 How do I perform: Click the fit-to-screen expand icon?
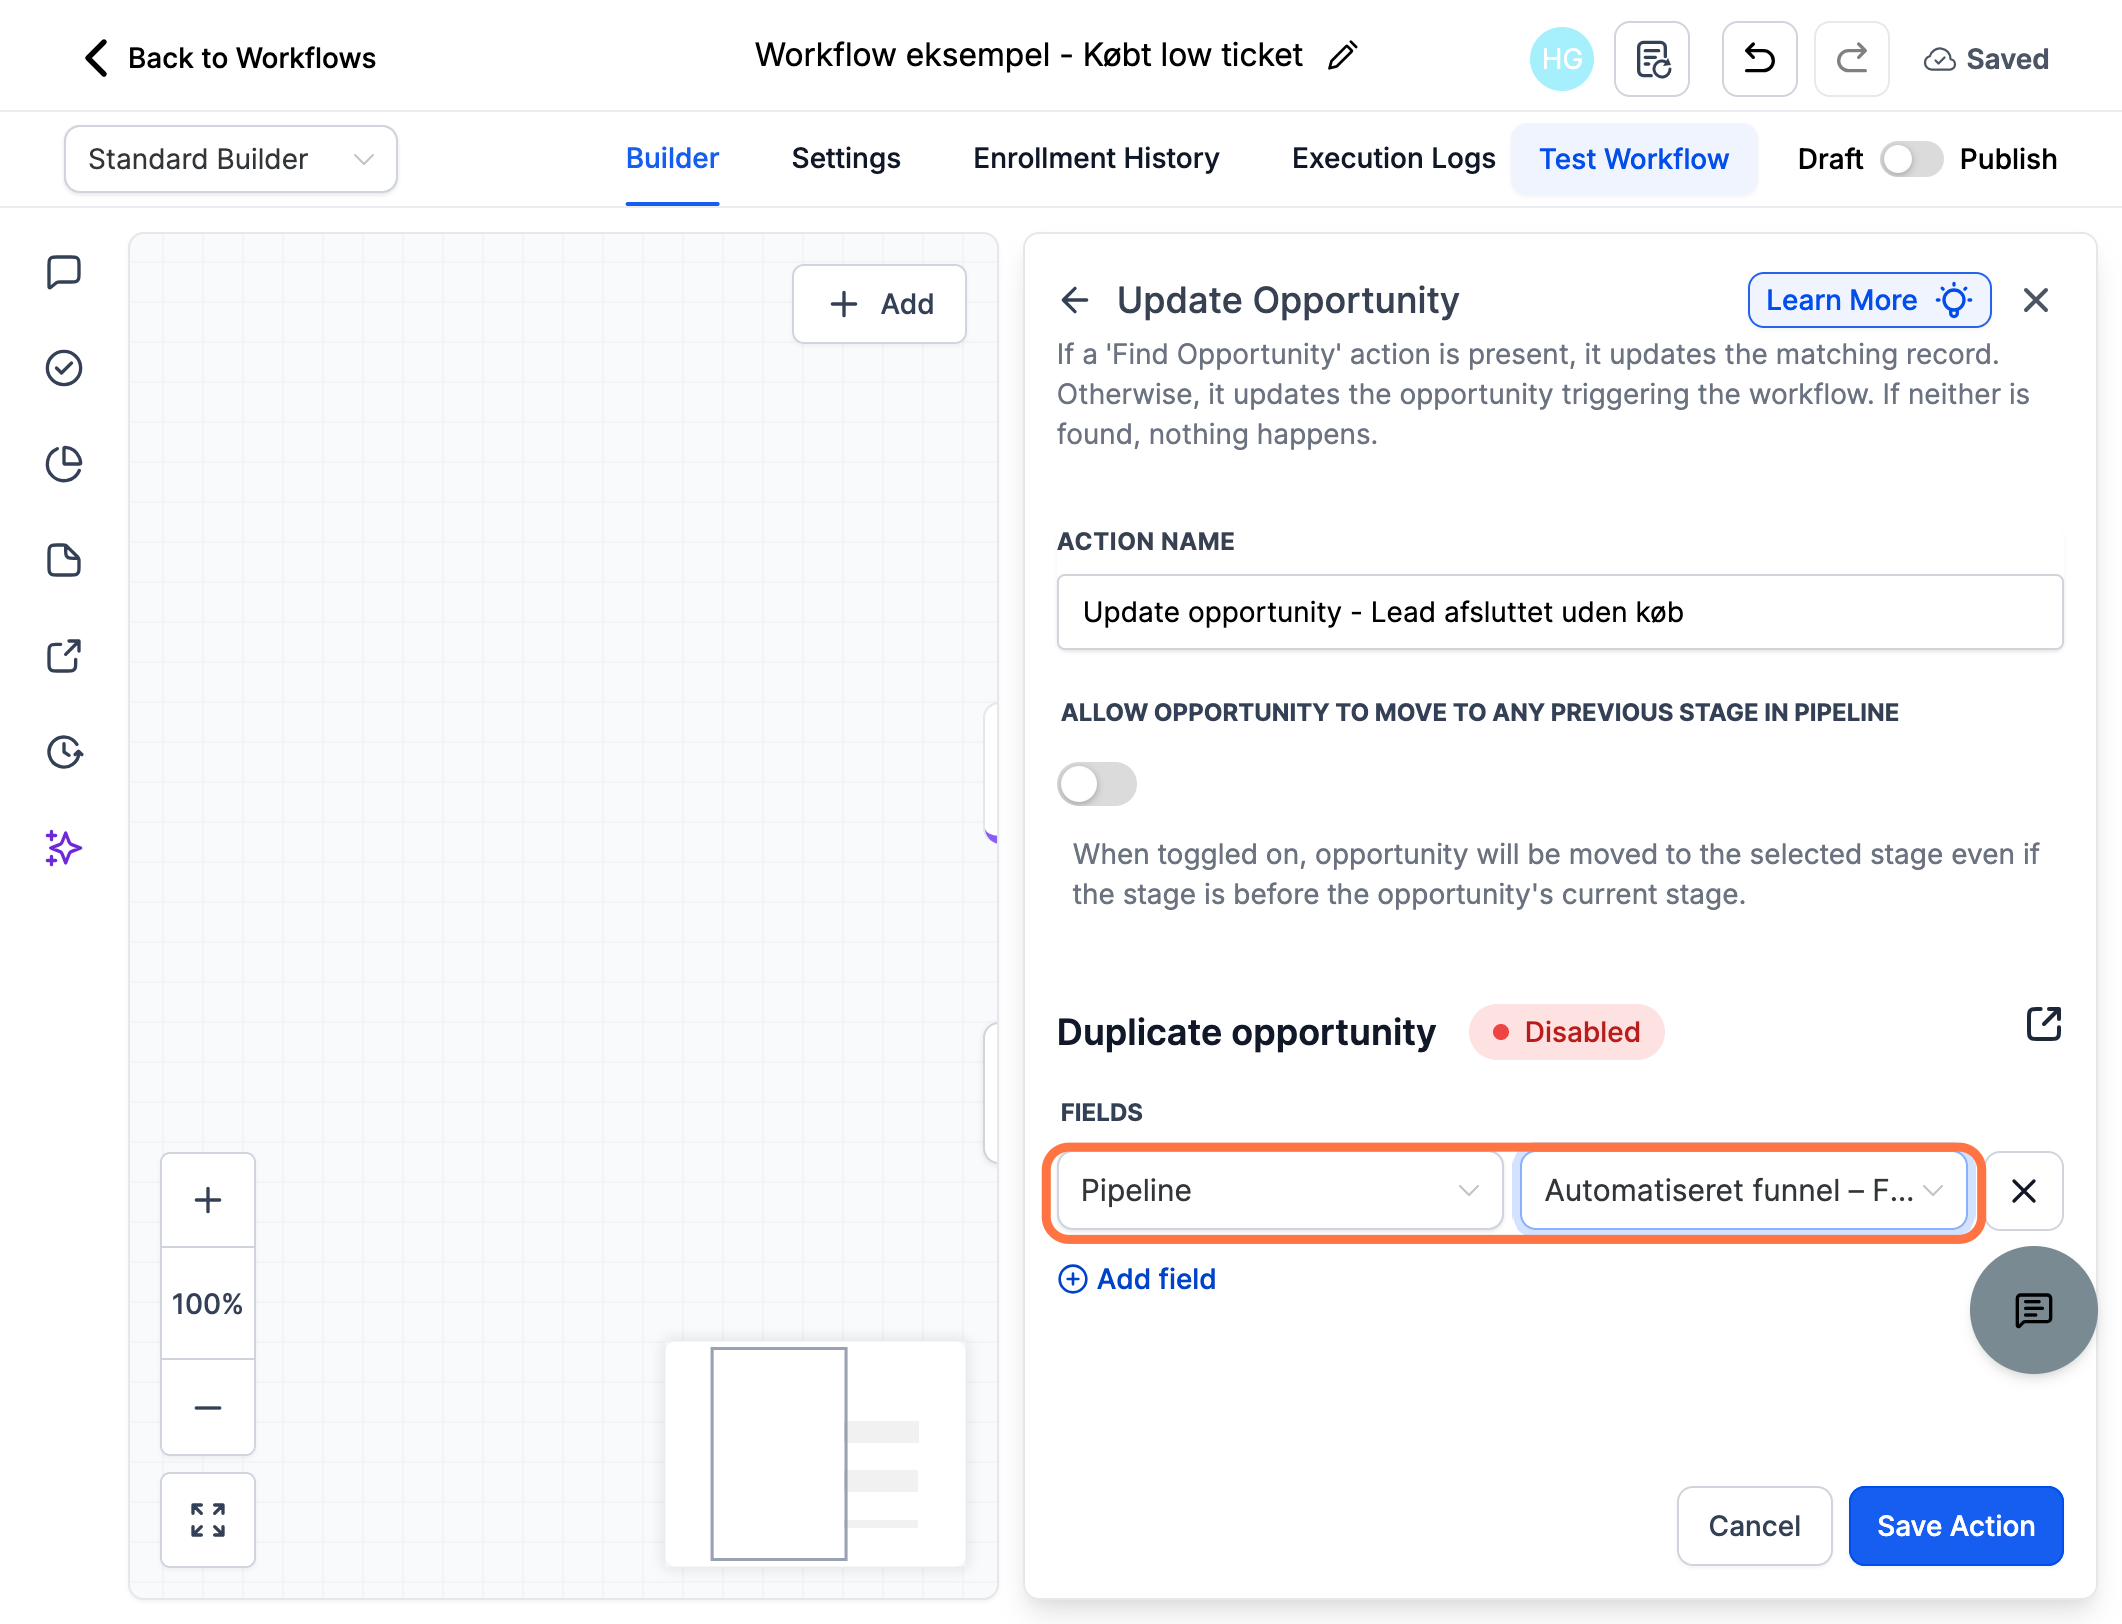pos(208,1520)
